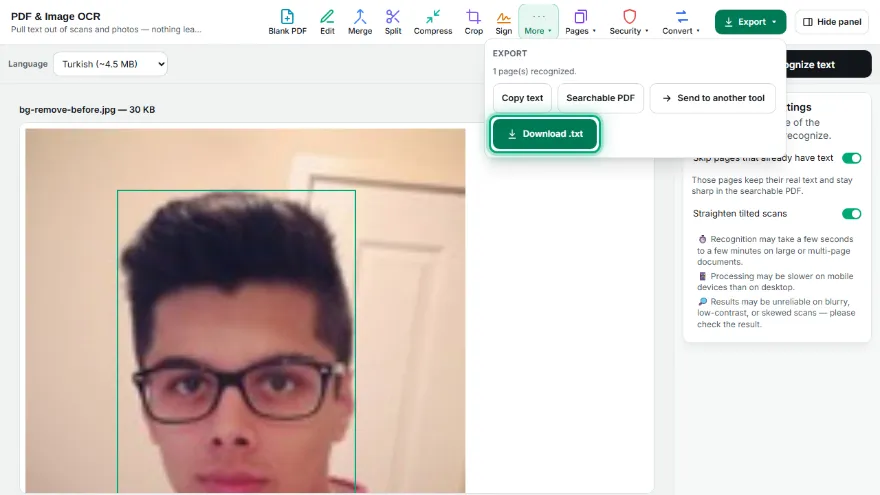Open the Split scissors tool
The height and width of the screenshot is (495, 880).
(393, 22)
